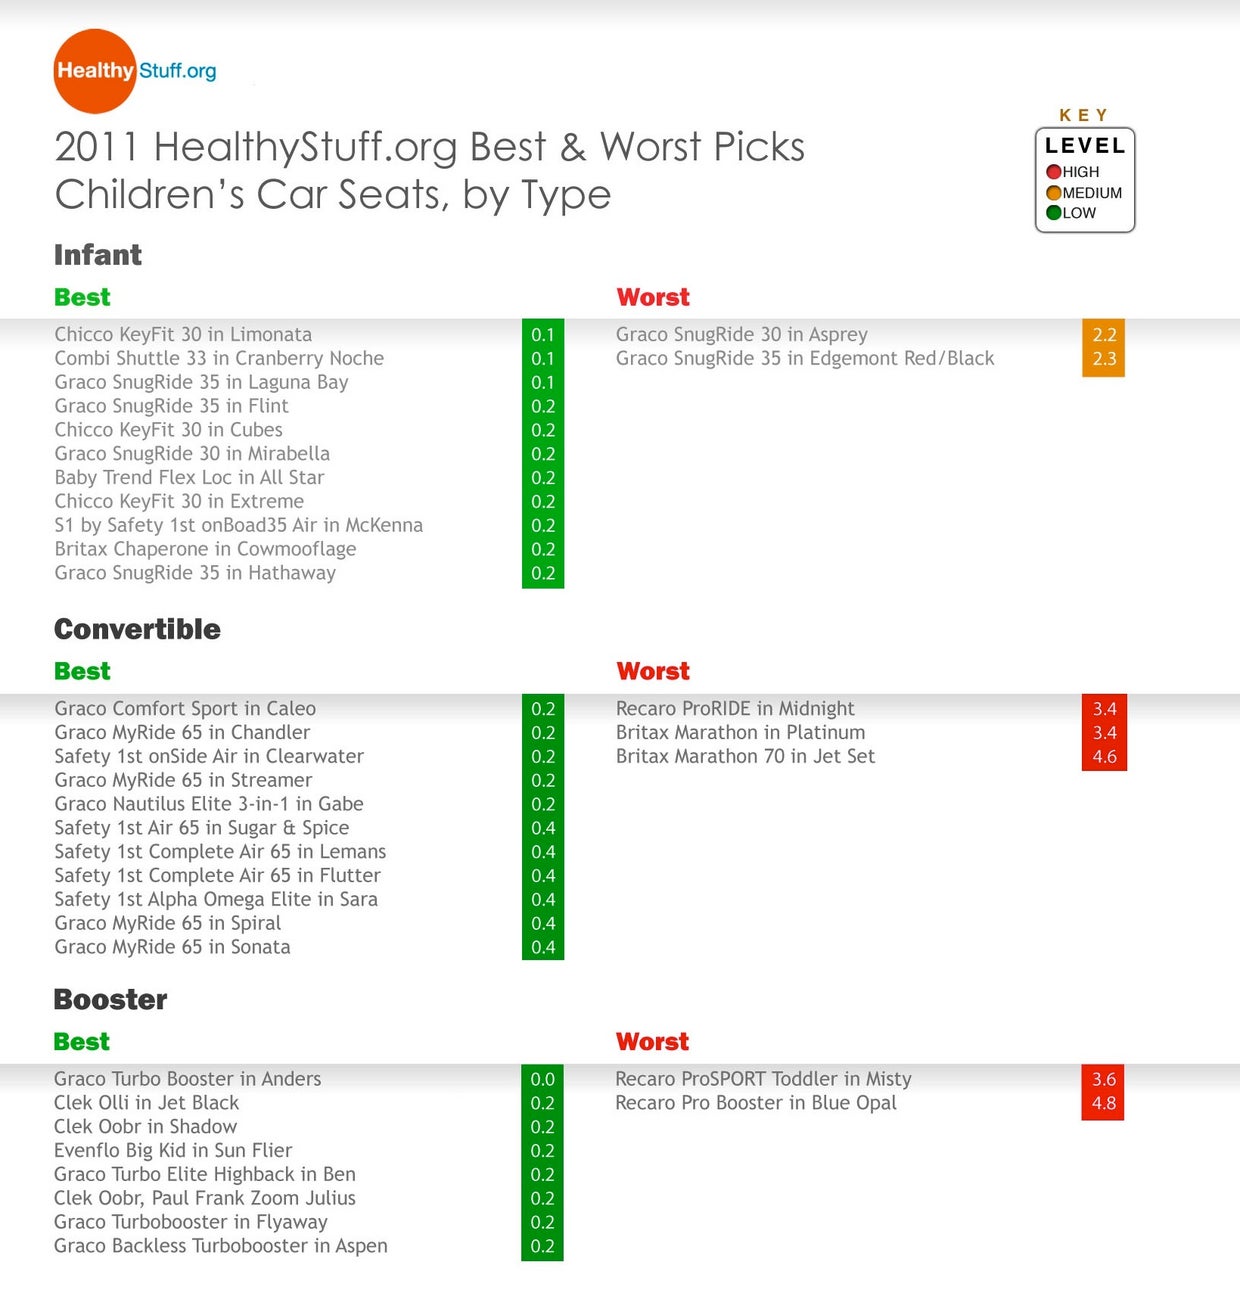Select Recaro ProRIDE in Midnight
This screenshot has height=1290, width=1240.
(x=735, y=708)
